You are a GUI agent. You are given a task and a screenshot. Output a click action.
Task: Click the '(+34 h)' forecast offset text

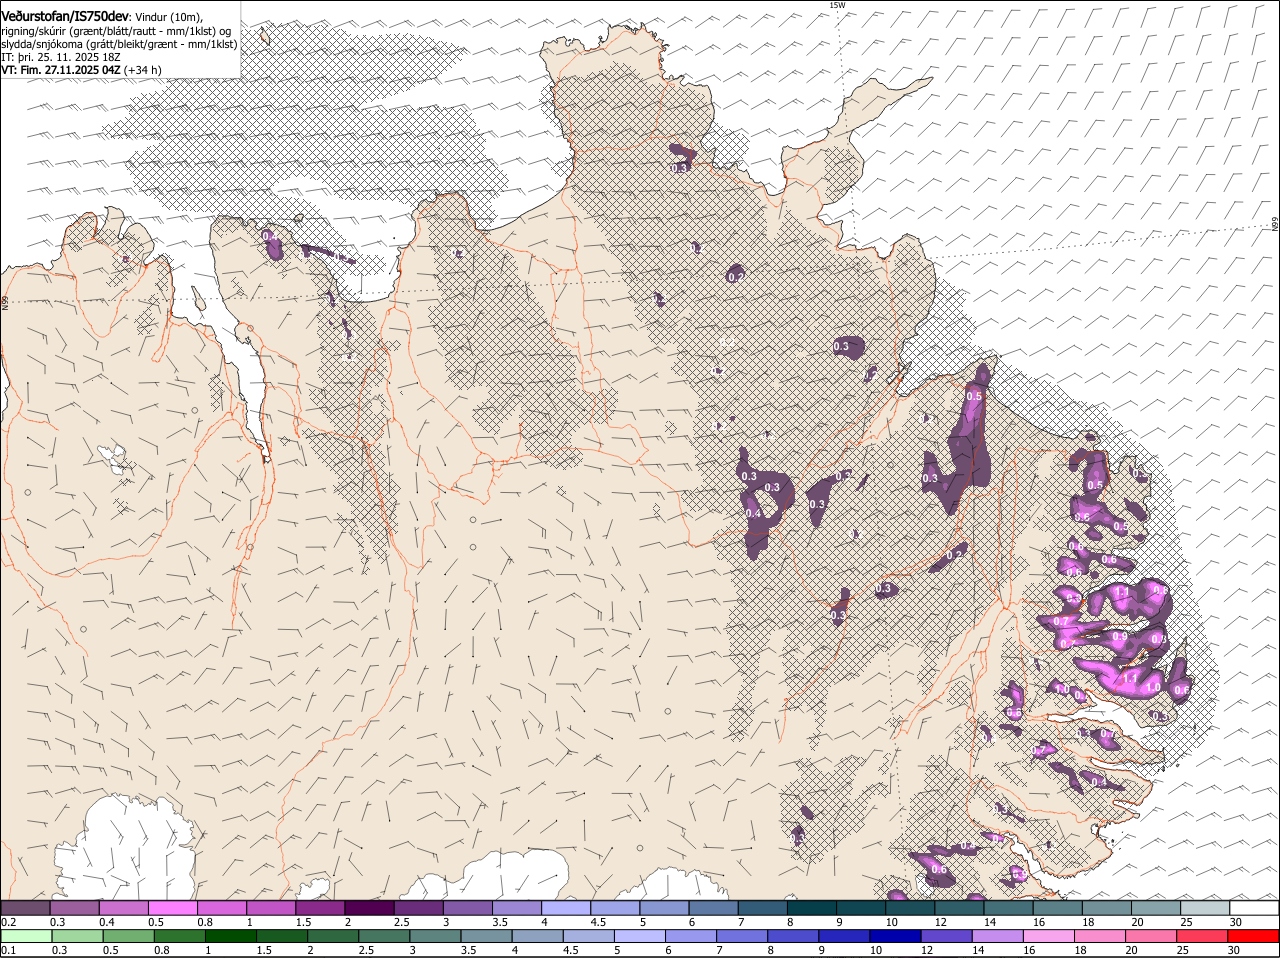143,70
